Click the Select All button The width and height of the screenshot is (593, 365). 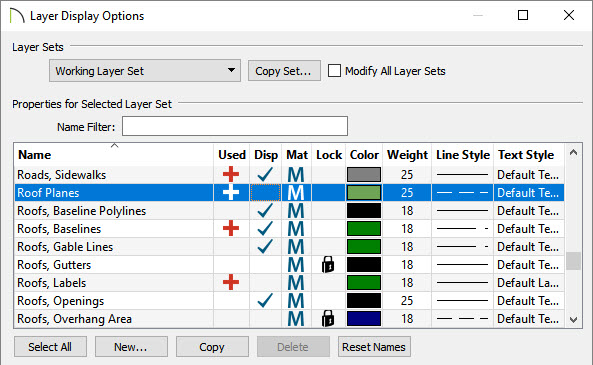tap(50, 347)
